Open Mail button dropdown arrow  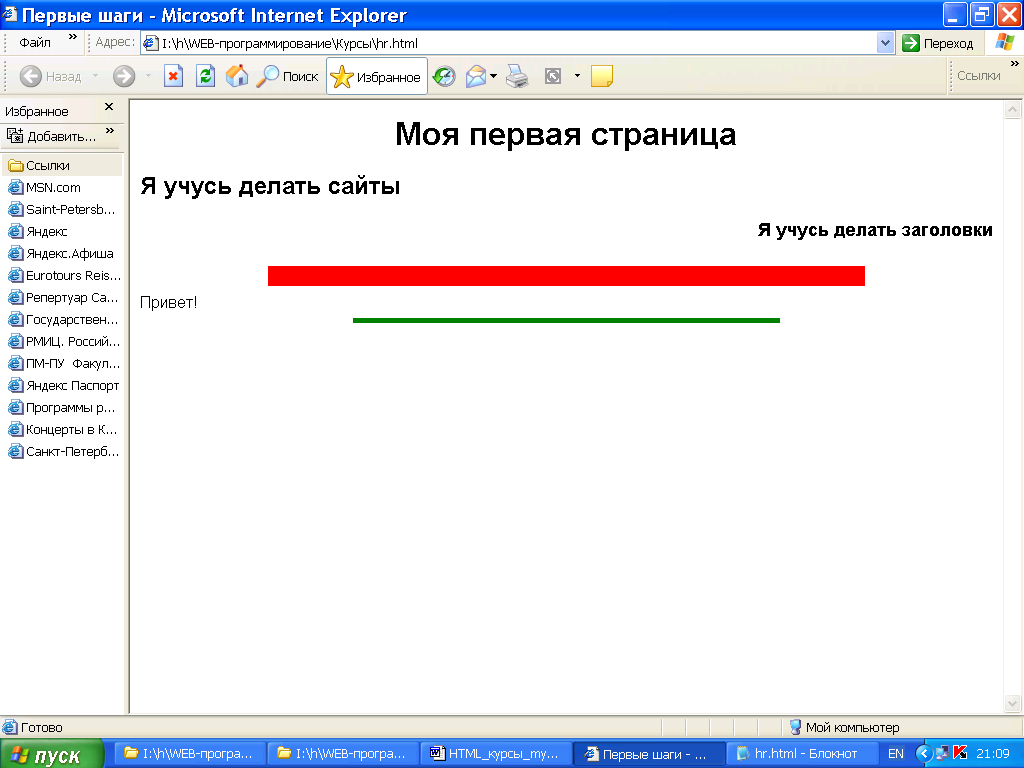(493, 76)
